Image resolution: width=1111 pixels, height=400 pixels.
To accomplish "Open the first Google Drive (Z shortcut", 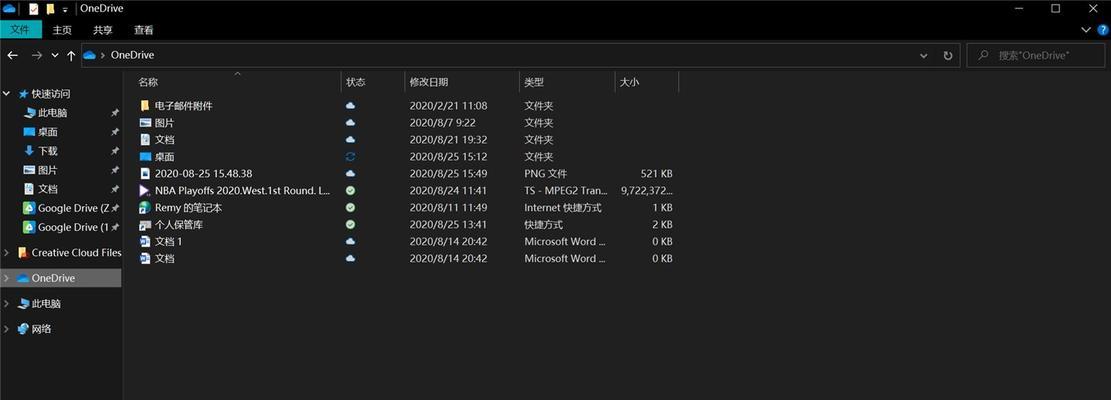I will coord(73,208).
